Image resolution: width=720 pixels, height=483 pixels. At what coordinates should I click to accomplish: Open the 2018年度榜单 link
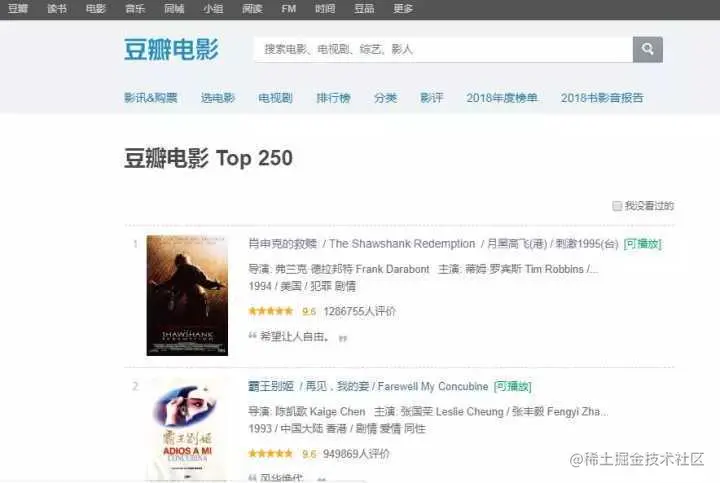502,98
